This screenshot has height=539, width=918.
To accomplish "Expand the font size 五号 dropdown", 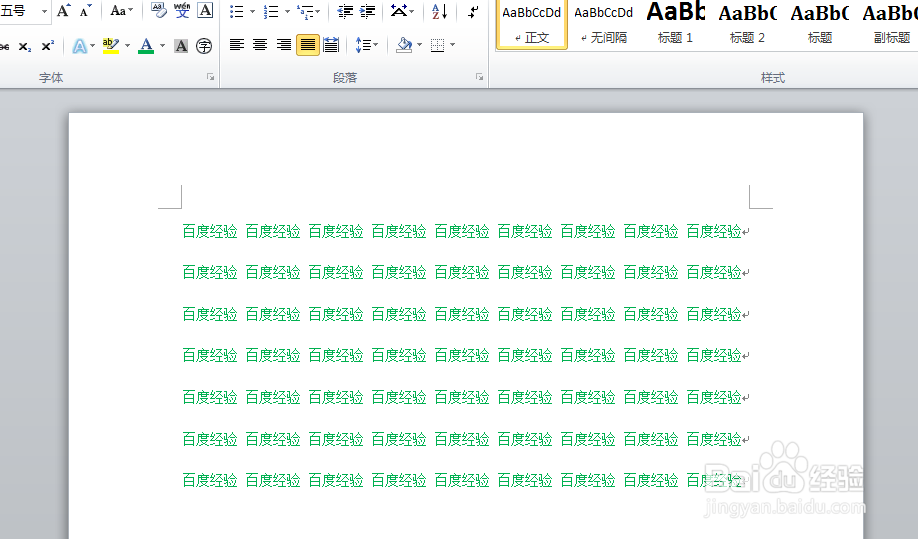I will click(x=44, y=11).
